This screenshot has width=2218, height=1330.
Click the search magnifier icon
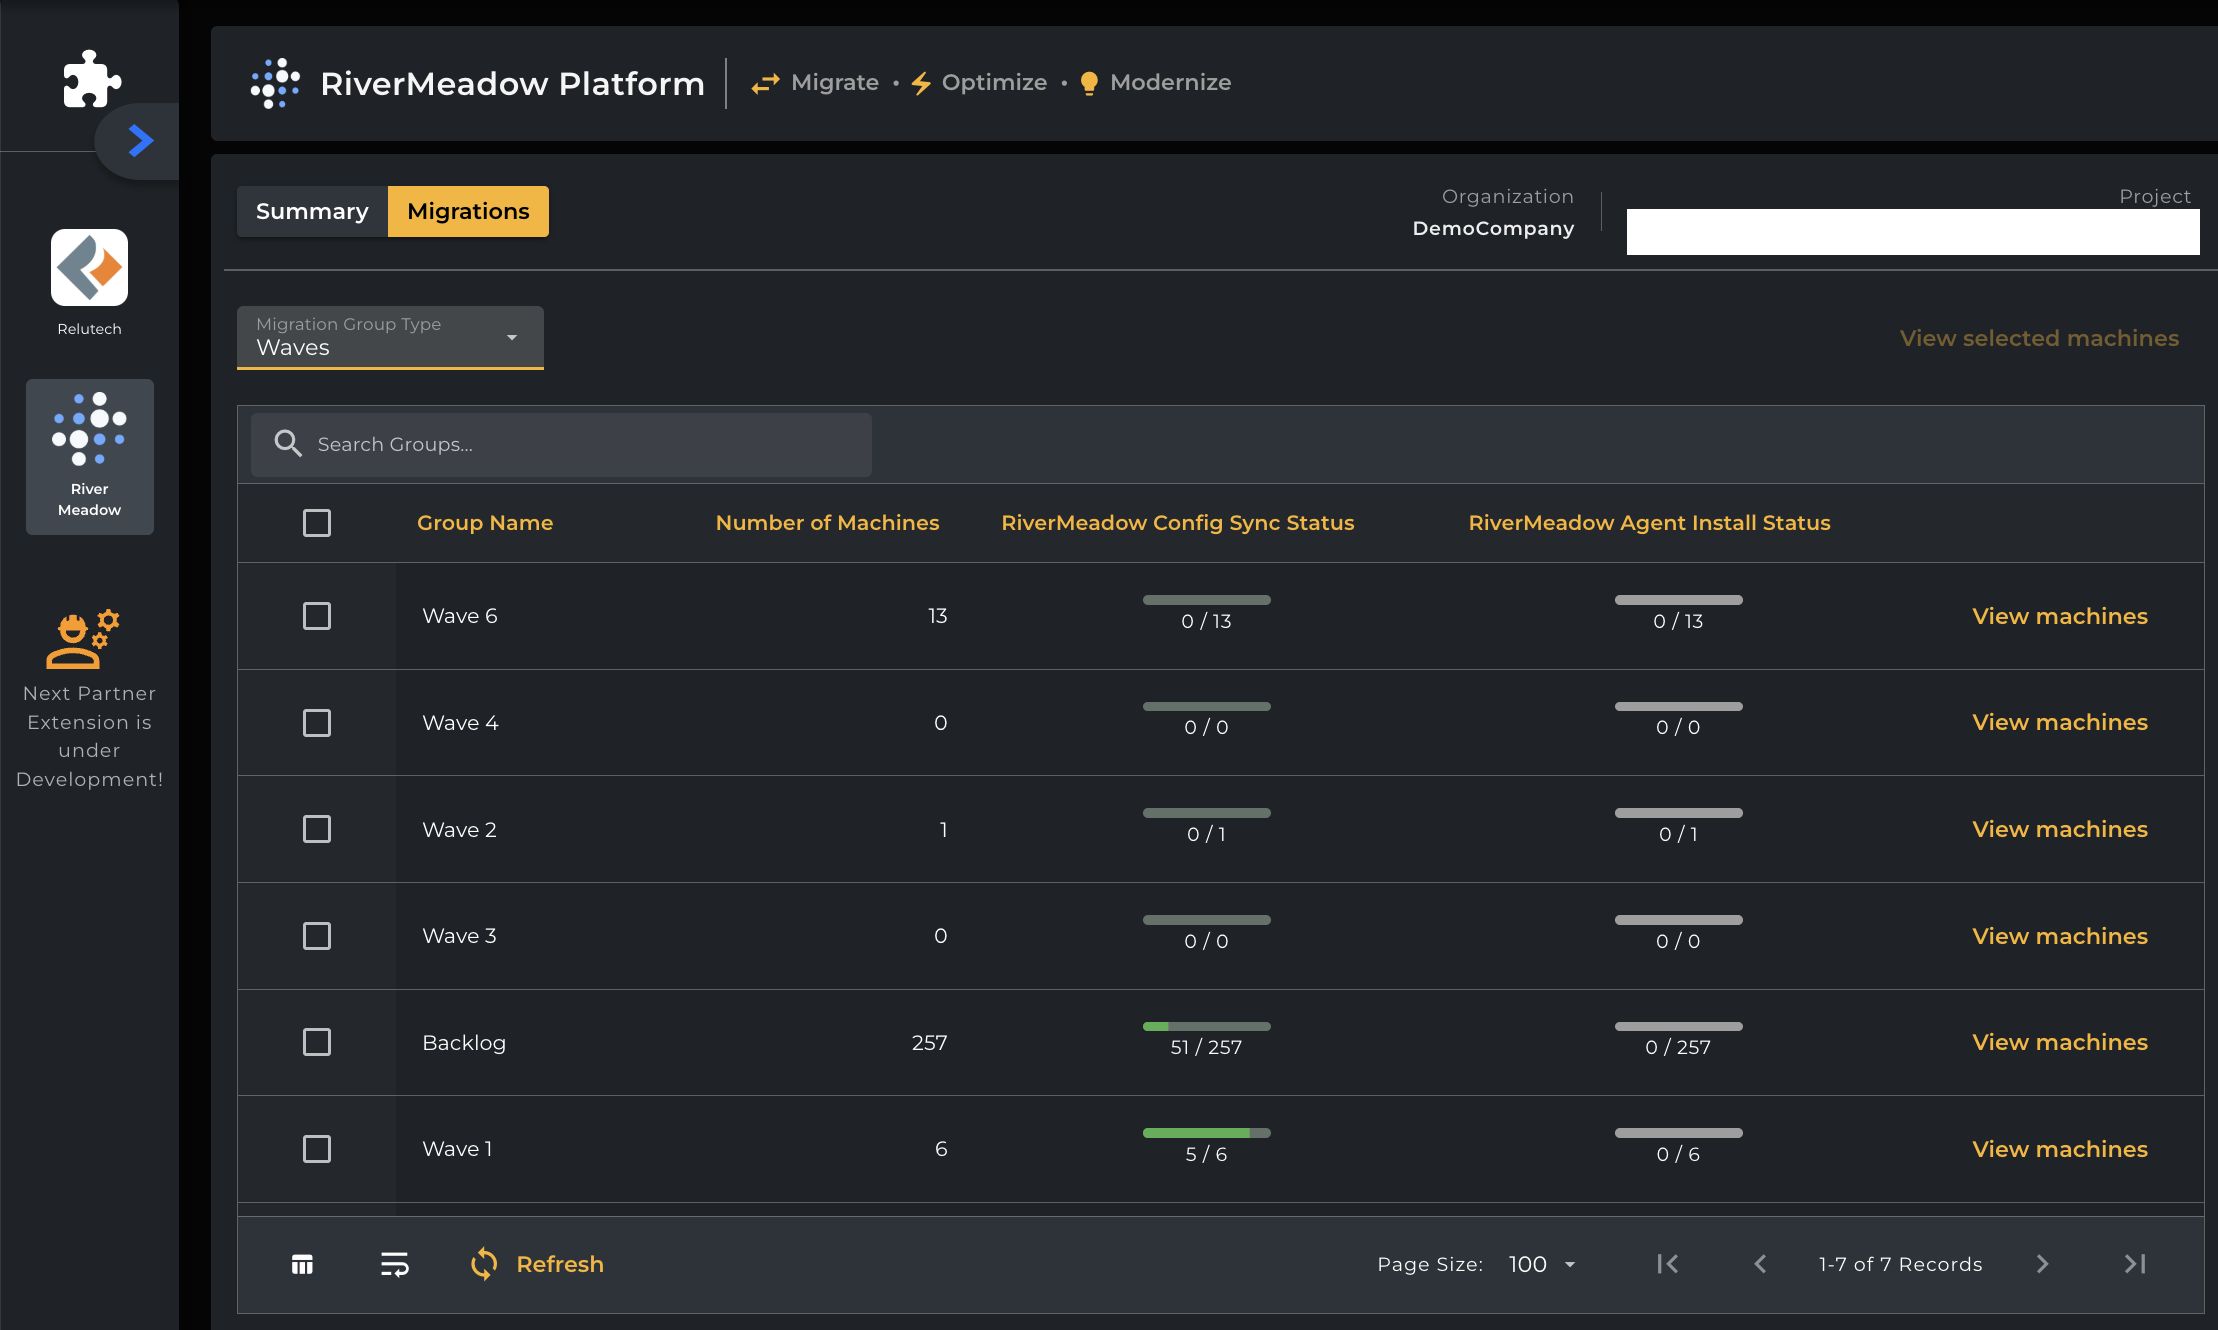click(x=288, y=443)
